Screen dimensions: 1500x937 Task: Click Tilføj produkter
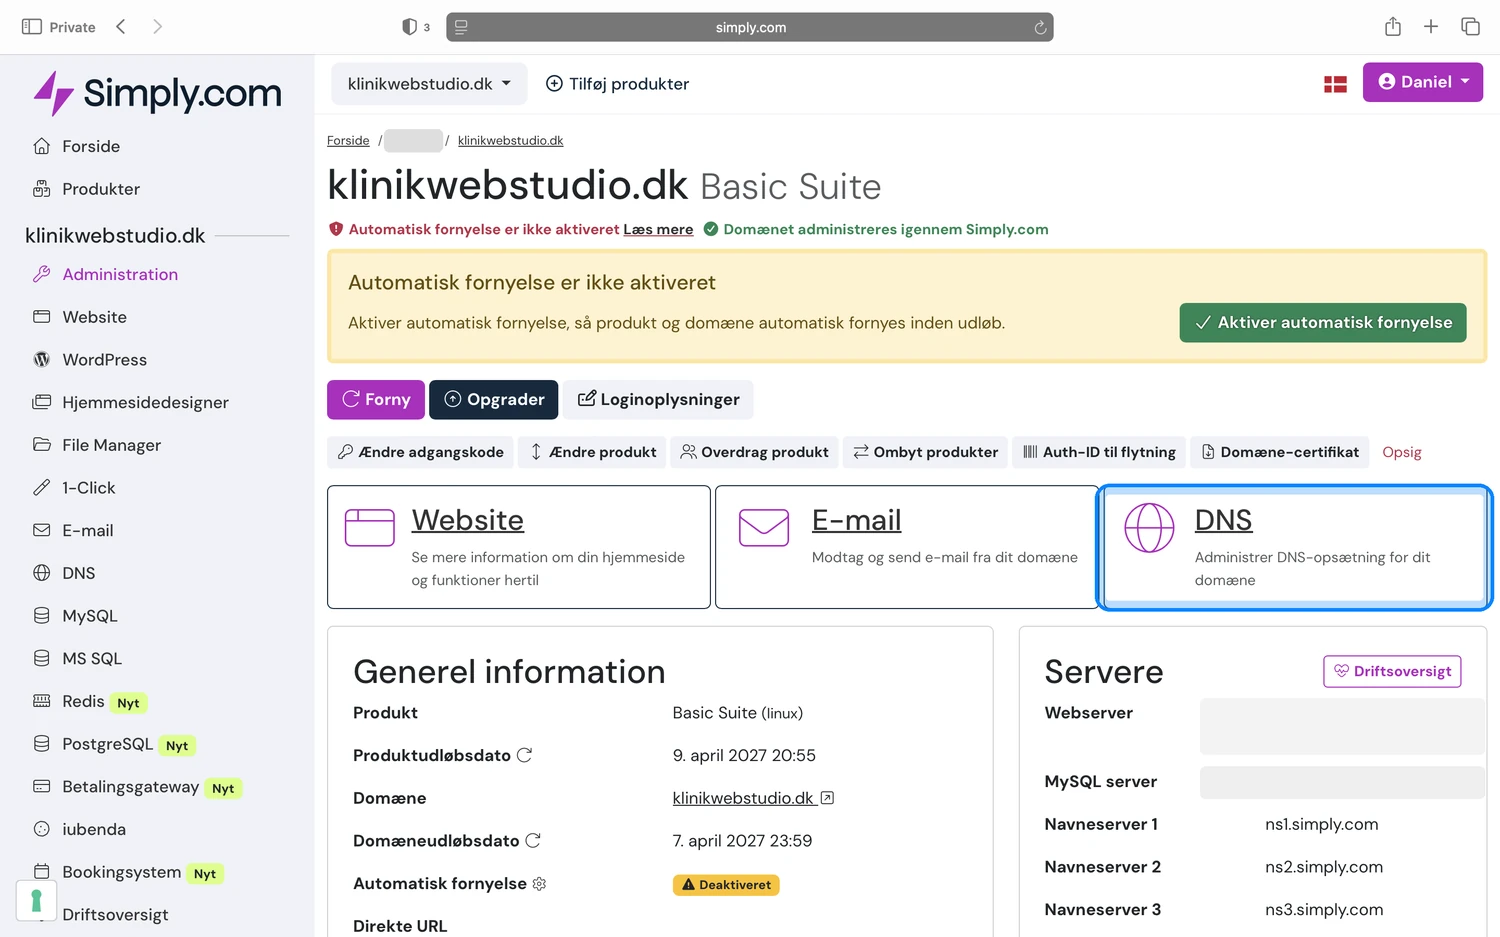coord(617,84)
